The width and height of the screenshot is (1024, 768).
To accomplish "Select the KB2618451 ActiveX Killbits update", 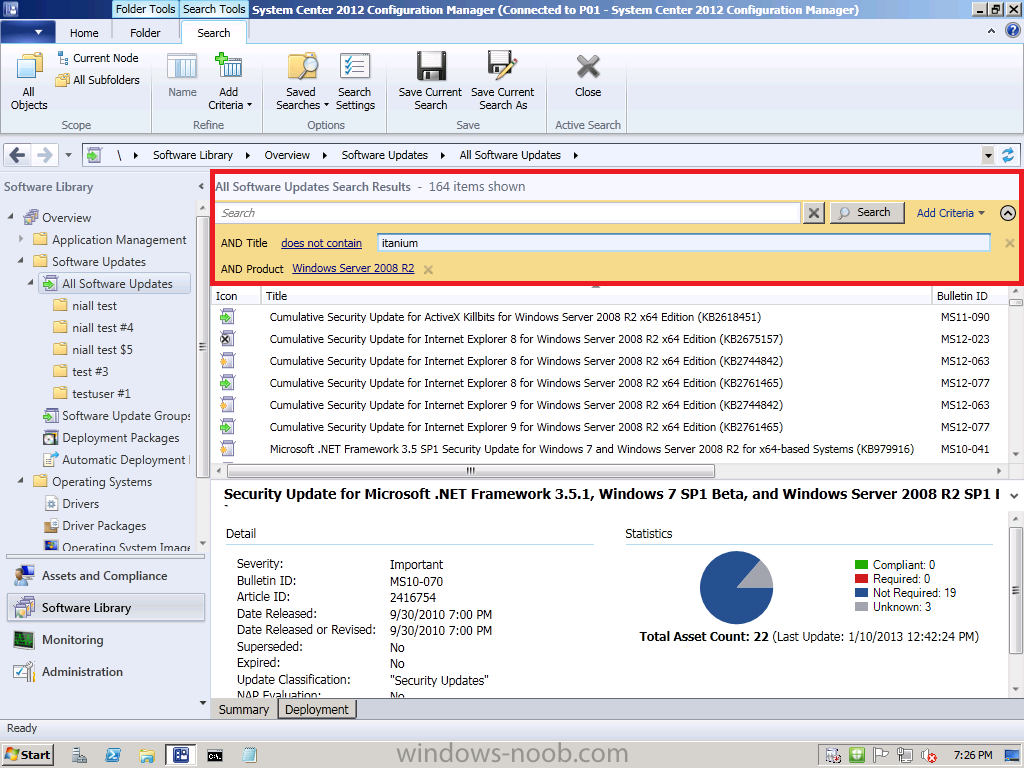I will [515, 317].
